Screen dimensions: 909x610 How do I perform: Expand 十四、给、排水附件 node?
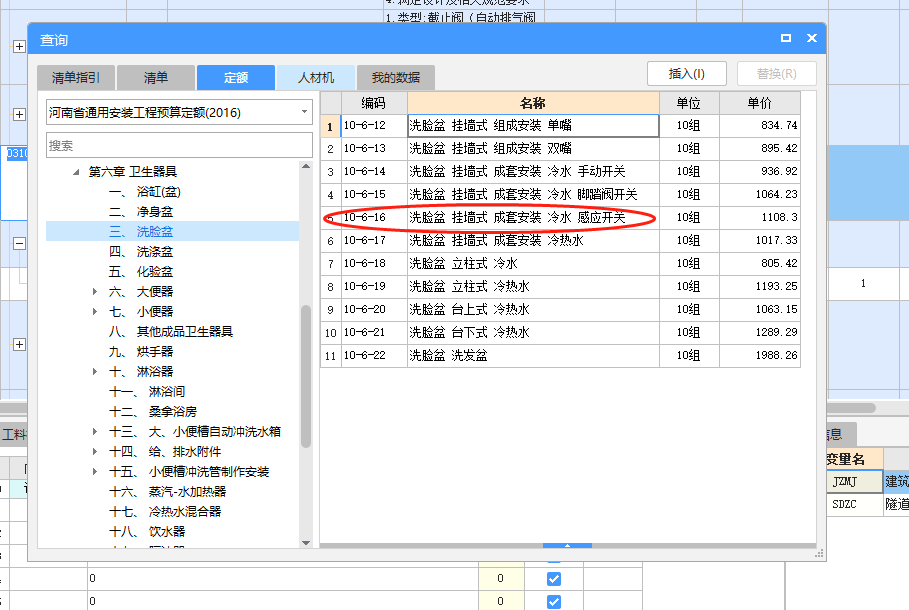pyautogui.click(x=94, y=452)
